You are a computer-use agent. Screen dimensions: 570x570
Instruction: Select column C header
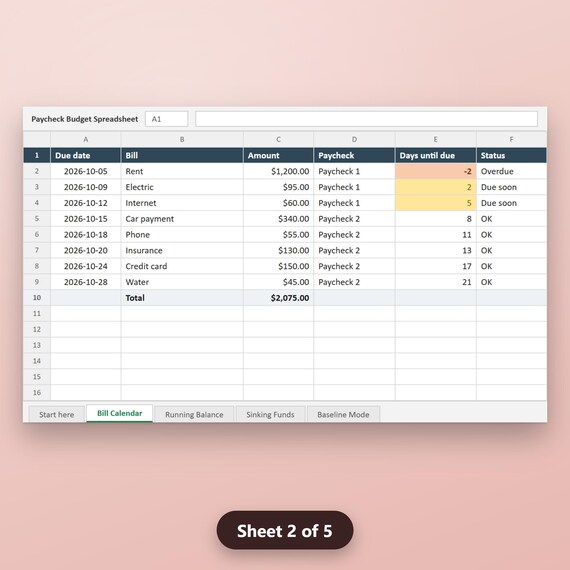pos(278,139)
